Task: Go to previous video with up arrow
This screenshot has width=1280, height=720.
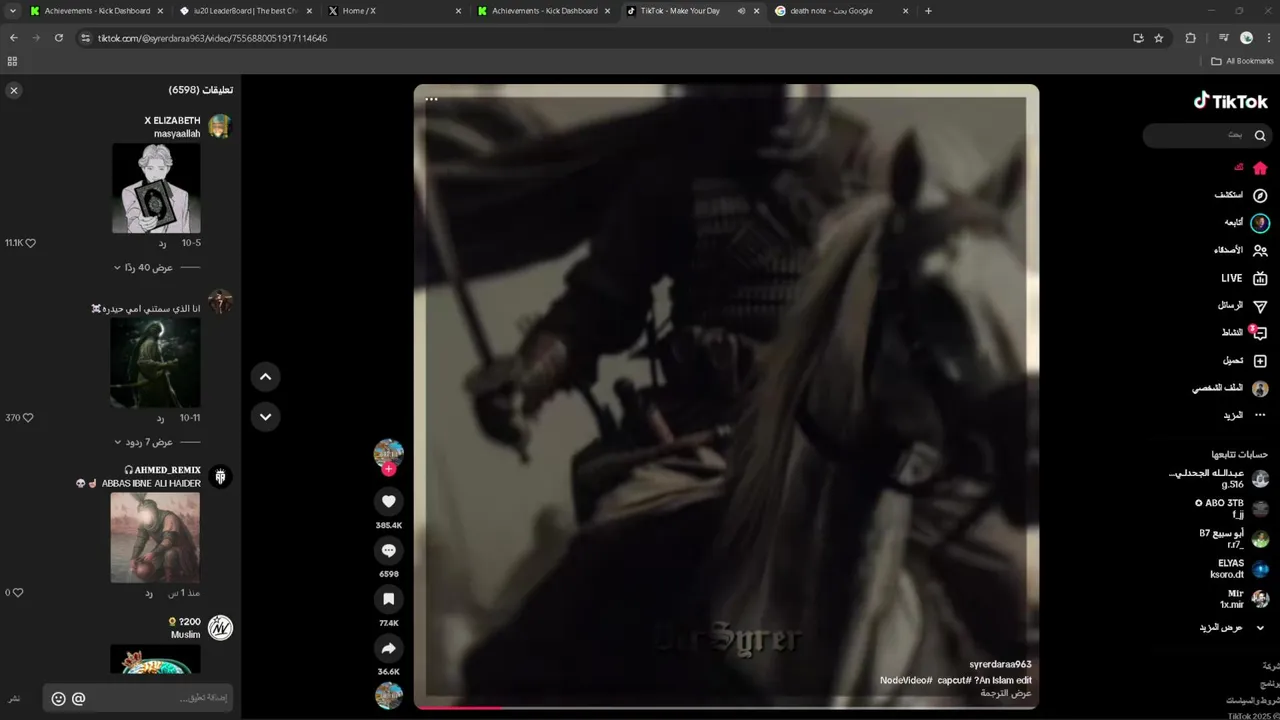Action: pos(265,377)
